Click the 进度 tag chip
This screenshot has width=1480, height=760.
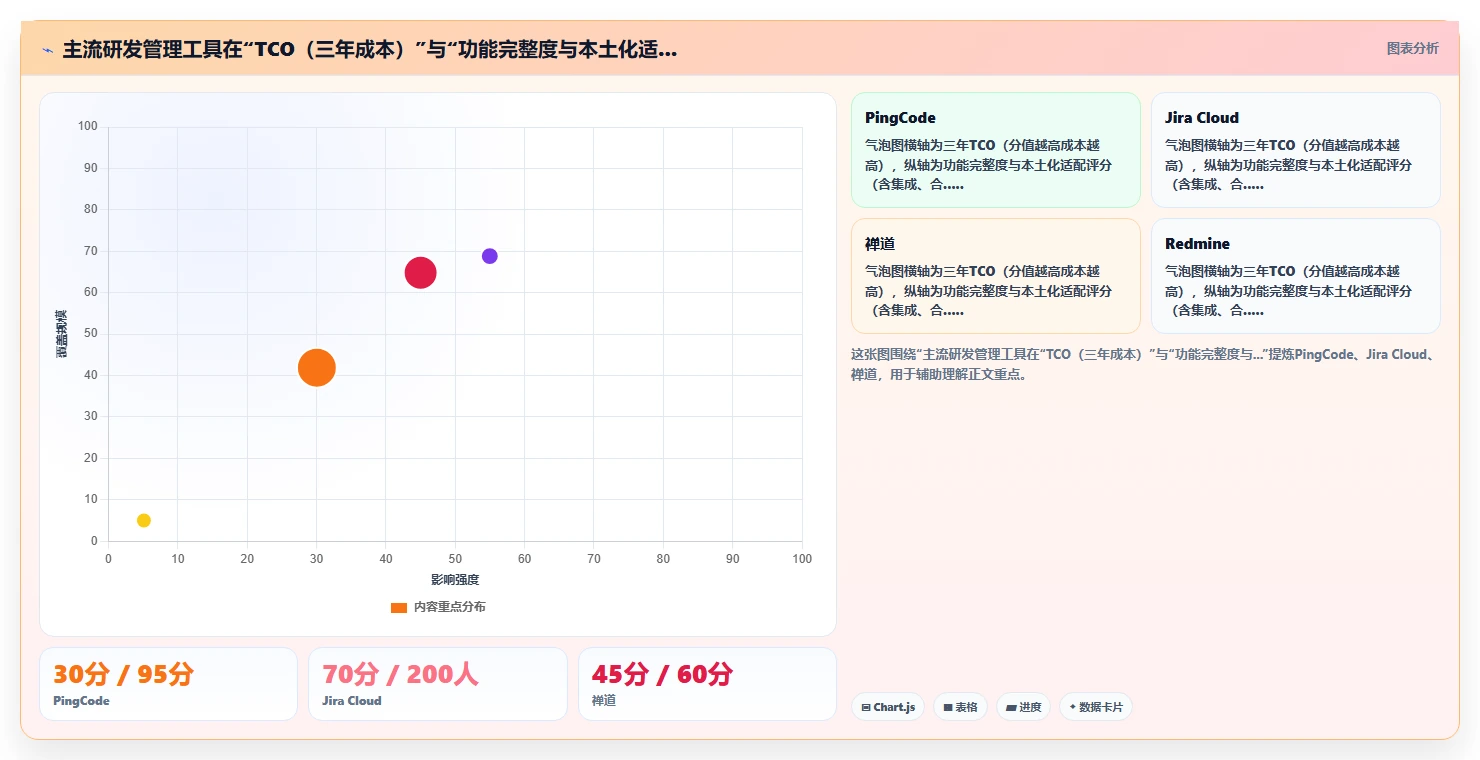[x=1023, y=707]
